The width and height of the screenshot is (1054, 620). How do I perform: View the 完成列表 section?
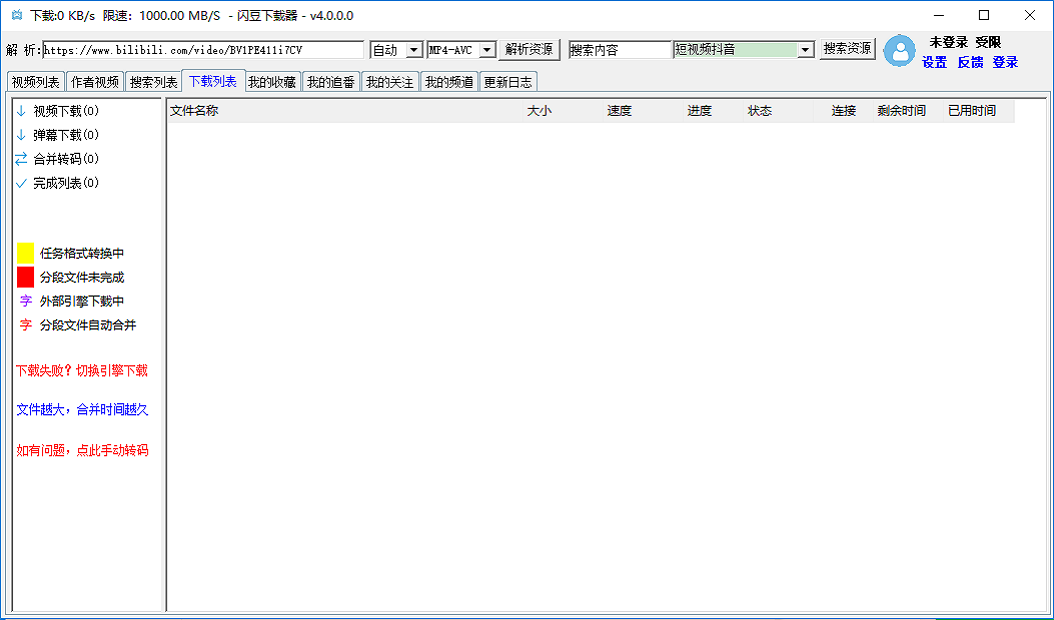click(58, 183)
